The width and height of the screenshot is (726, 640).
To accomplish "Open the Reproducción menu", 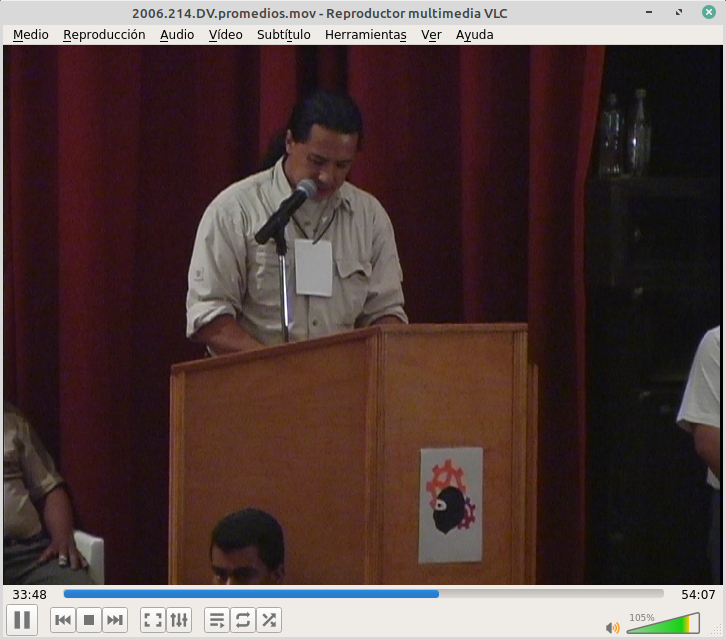I will pyautogui.click(x=104, y=35).
